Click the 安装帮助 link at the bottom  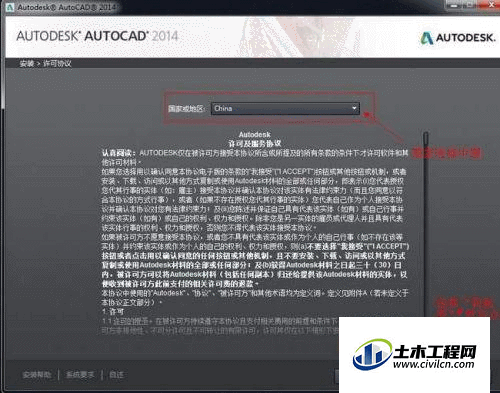37,375
